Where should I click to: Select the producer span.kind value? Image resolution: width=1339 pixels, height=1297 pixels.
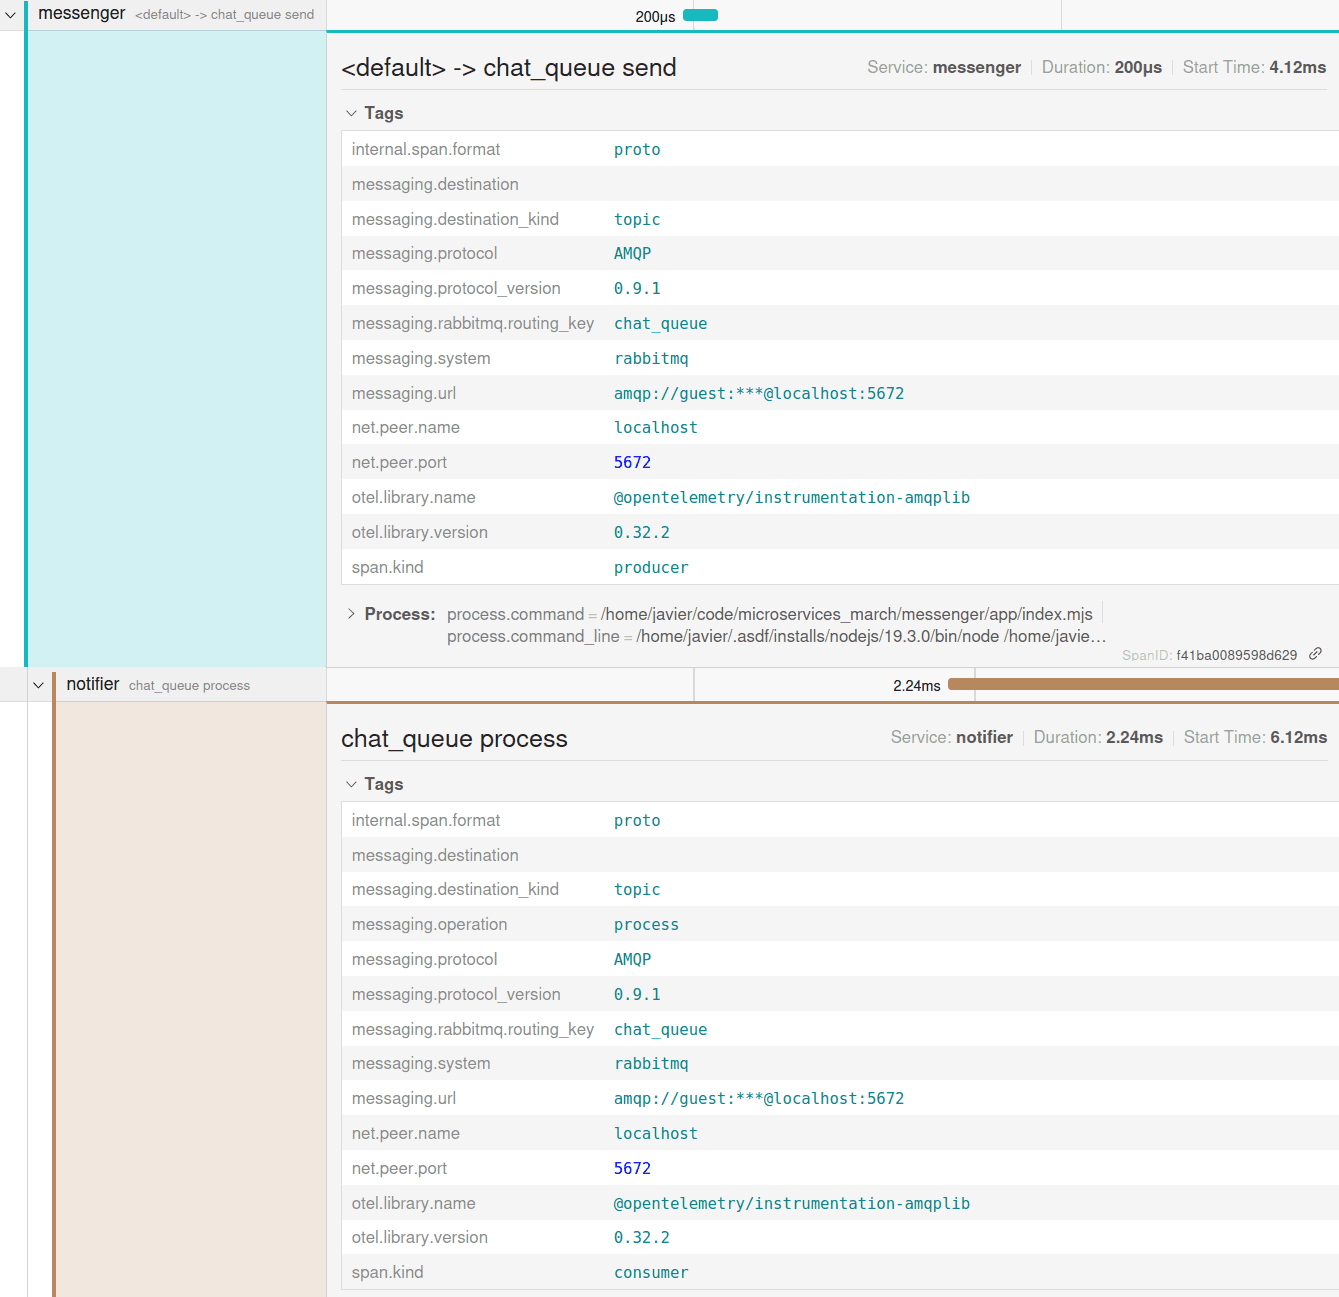click(x=651, y=567)
